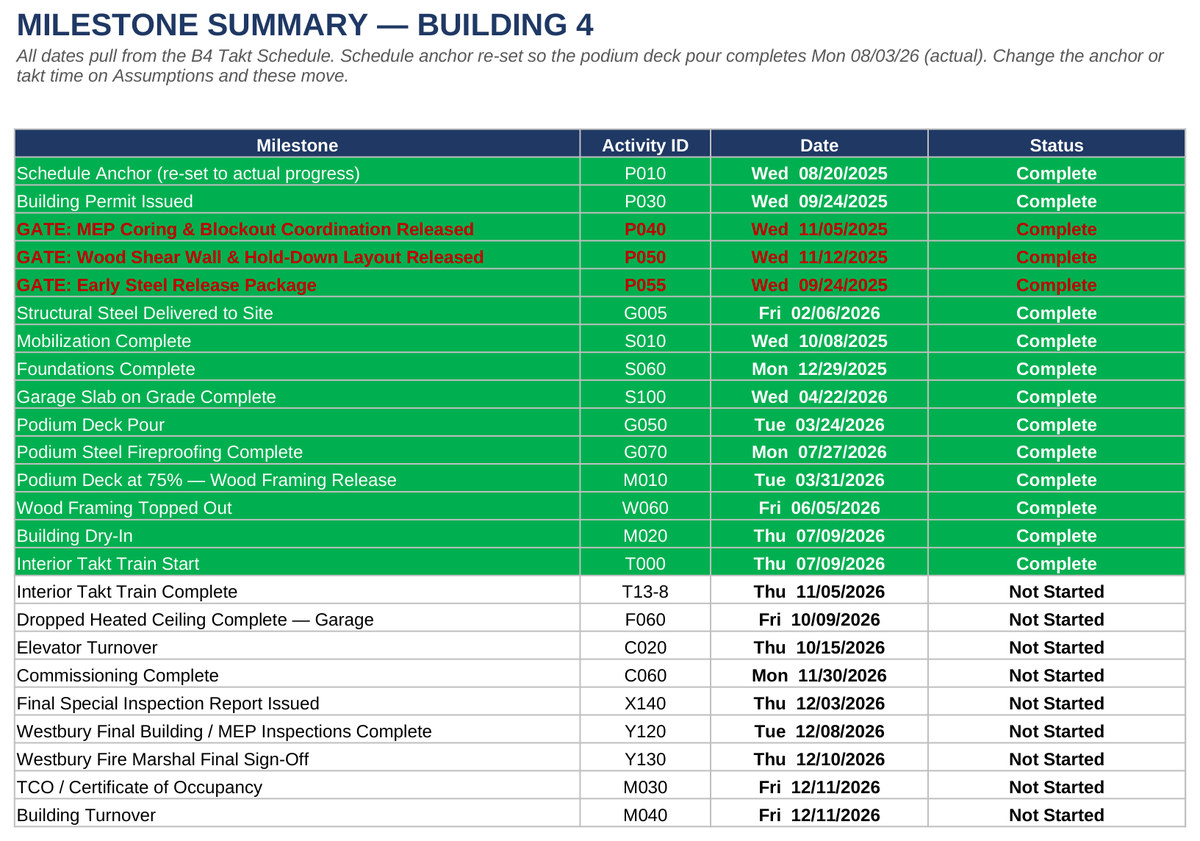
Task: Select the 'Wood Framing Topped Out' cell
Action: (x=297, y=508)
